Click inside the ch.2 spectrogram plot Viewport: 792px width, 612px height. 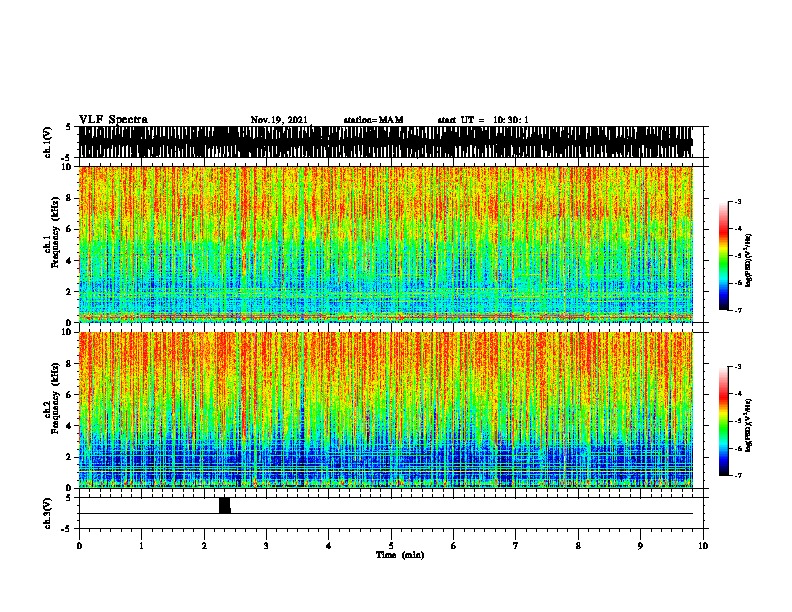pos(386,410)
